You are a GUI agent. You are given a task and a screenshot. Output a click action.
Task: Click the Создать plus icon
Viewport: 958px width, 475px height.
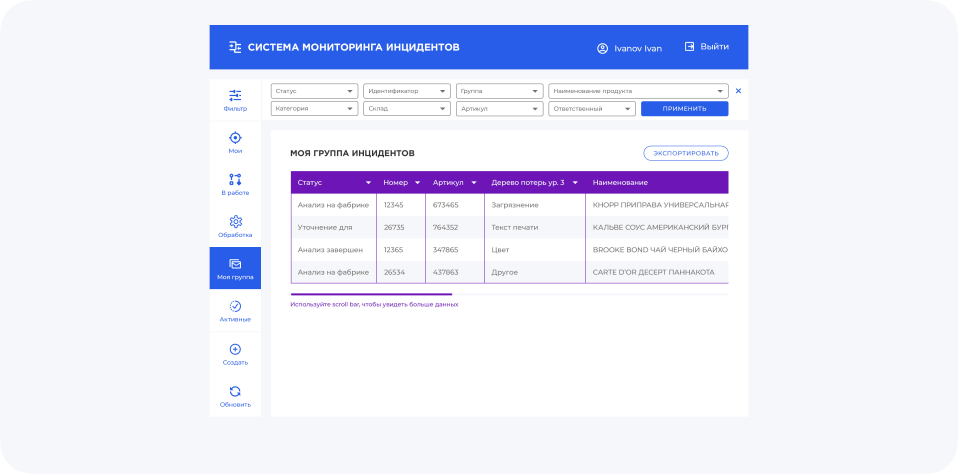235,349
